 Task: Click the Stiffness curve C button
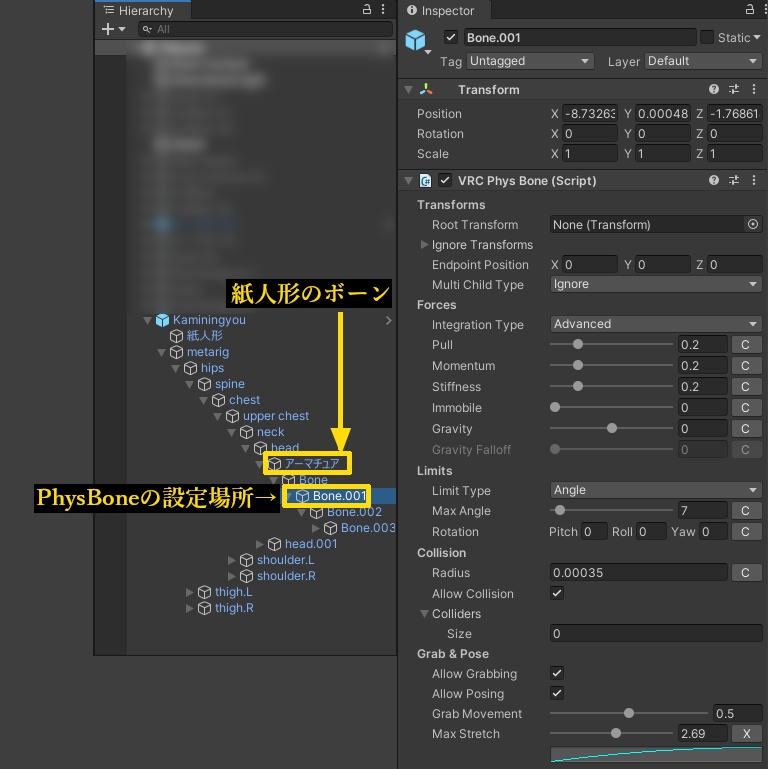745,387
